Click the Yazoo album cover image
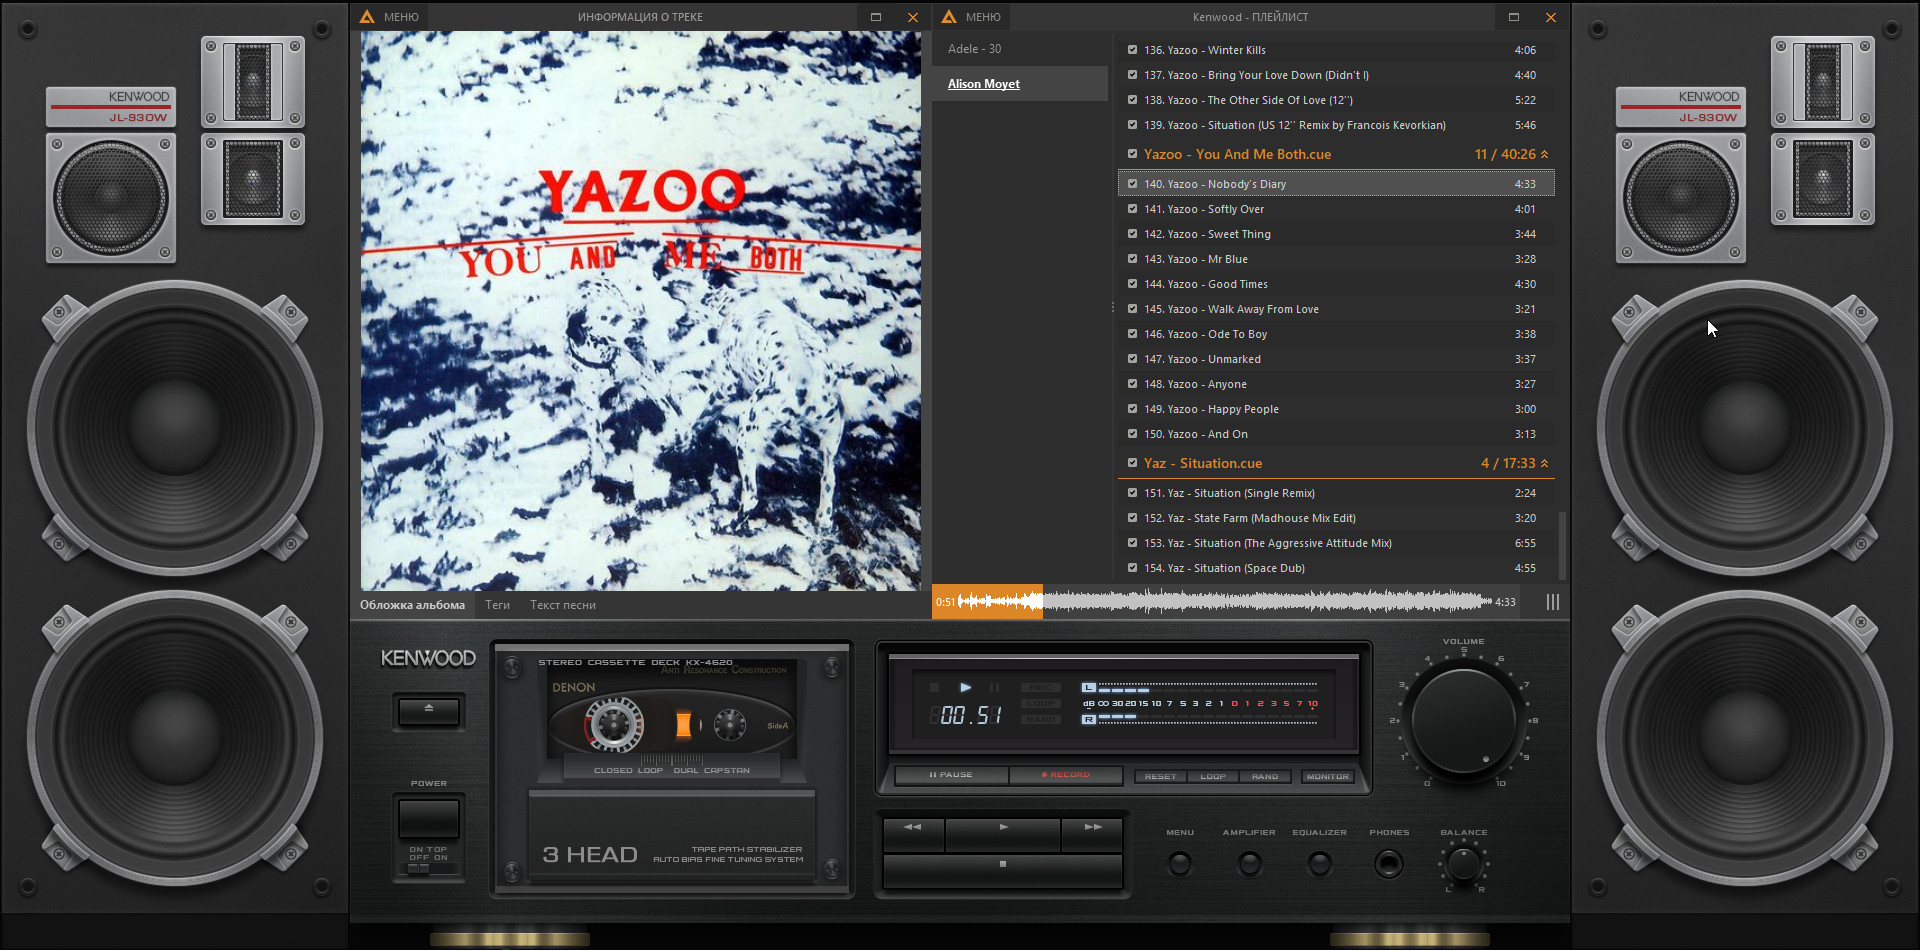1920x950 pixels. [641, 311]
